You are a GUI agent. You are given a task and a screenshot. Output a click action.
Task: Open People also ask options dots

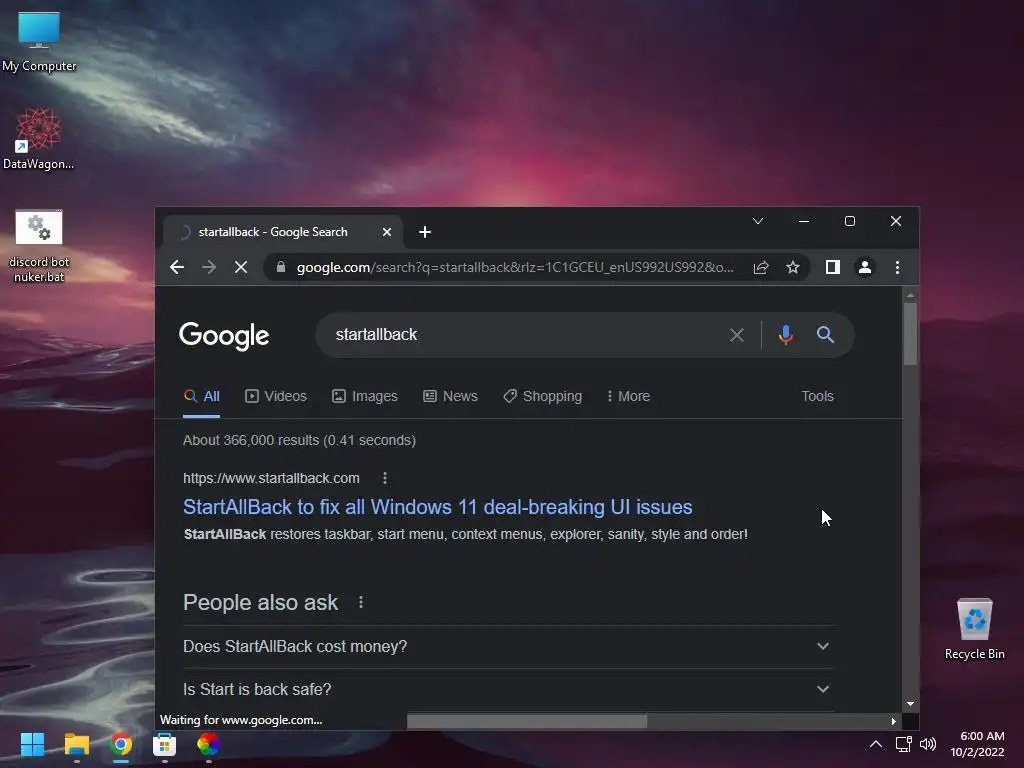point(360,602)
